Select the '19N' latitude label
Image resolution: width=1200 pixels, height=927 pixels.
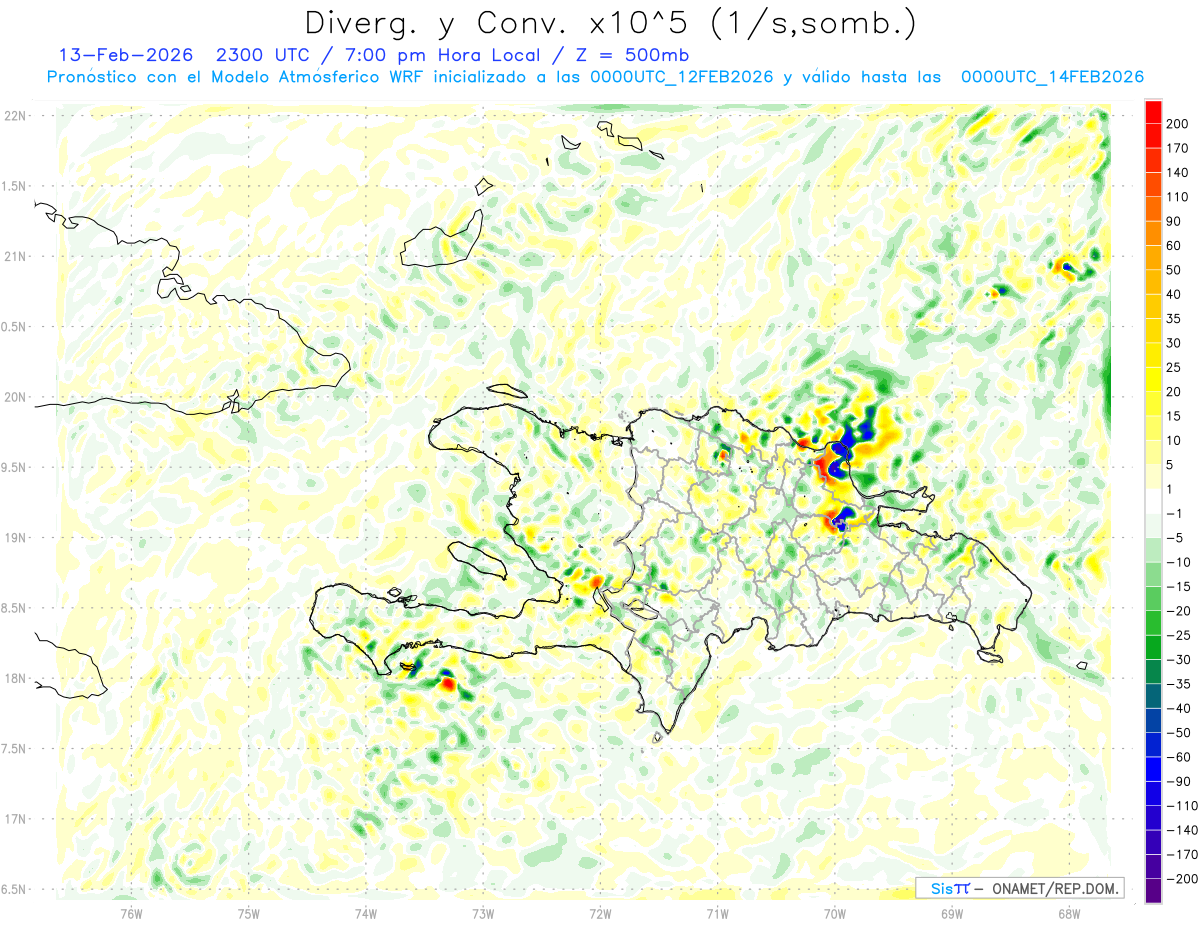coord(15,538)
